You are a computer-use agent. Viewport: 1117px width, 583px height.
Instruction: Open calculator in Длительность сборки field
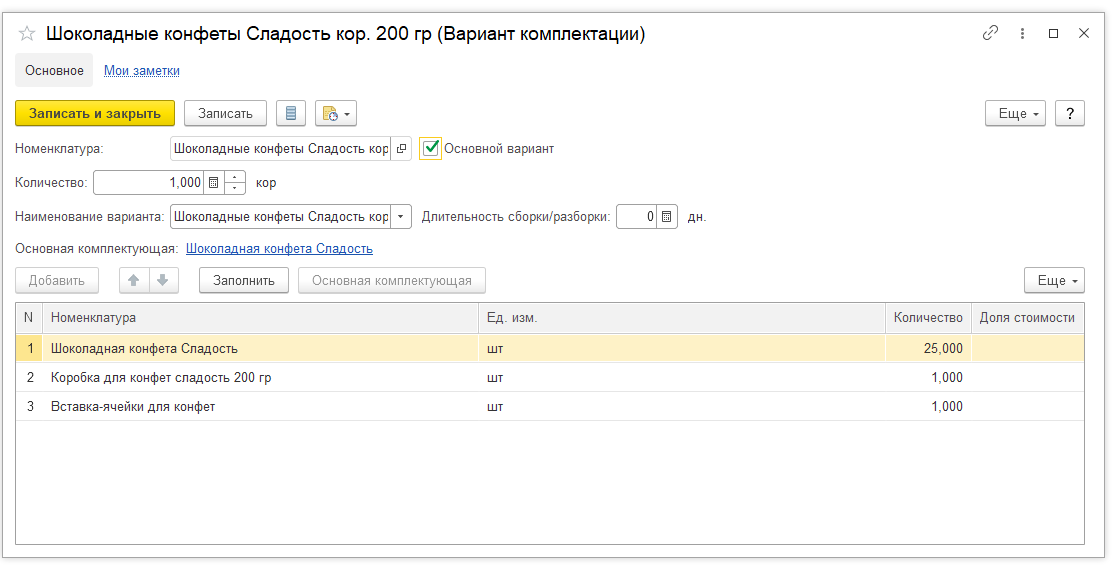coord(666,217)
